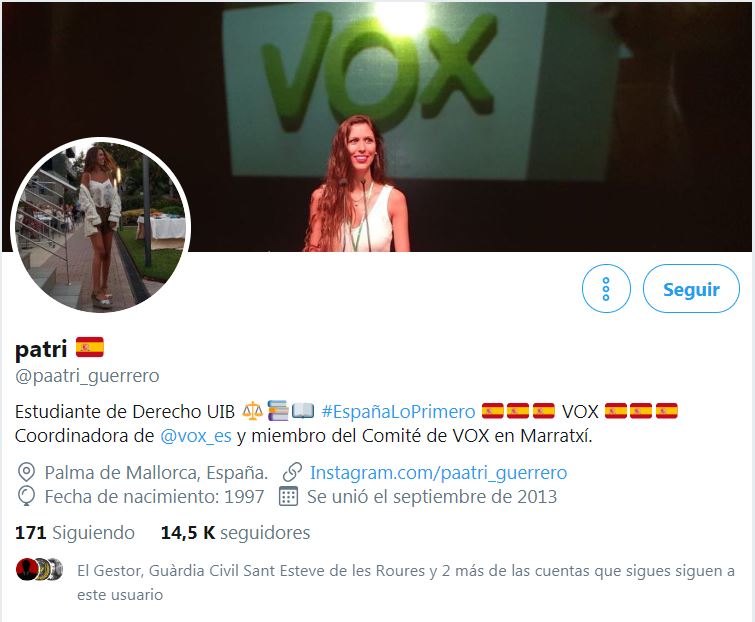
Task: Show the 14,5 K seguidores list
Action: (x=235, y=532)
